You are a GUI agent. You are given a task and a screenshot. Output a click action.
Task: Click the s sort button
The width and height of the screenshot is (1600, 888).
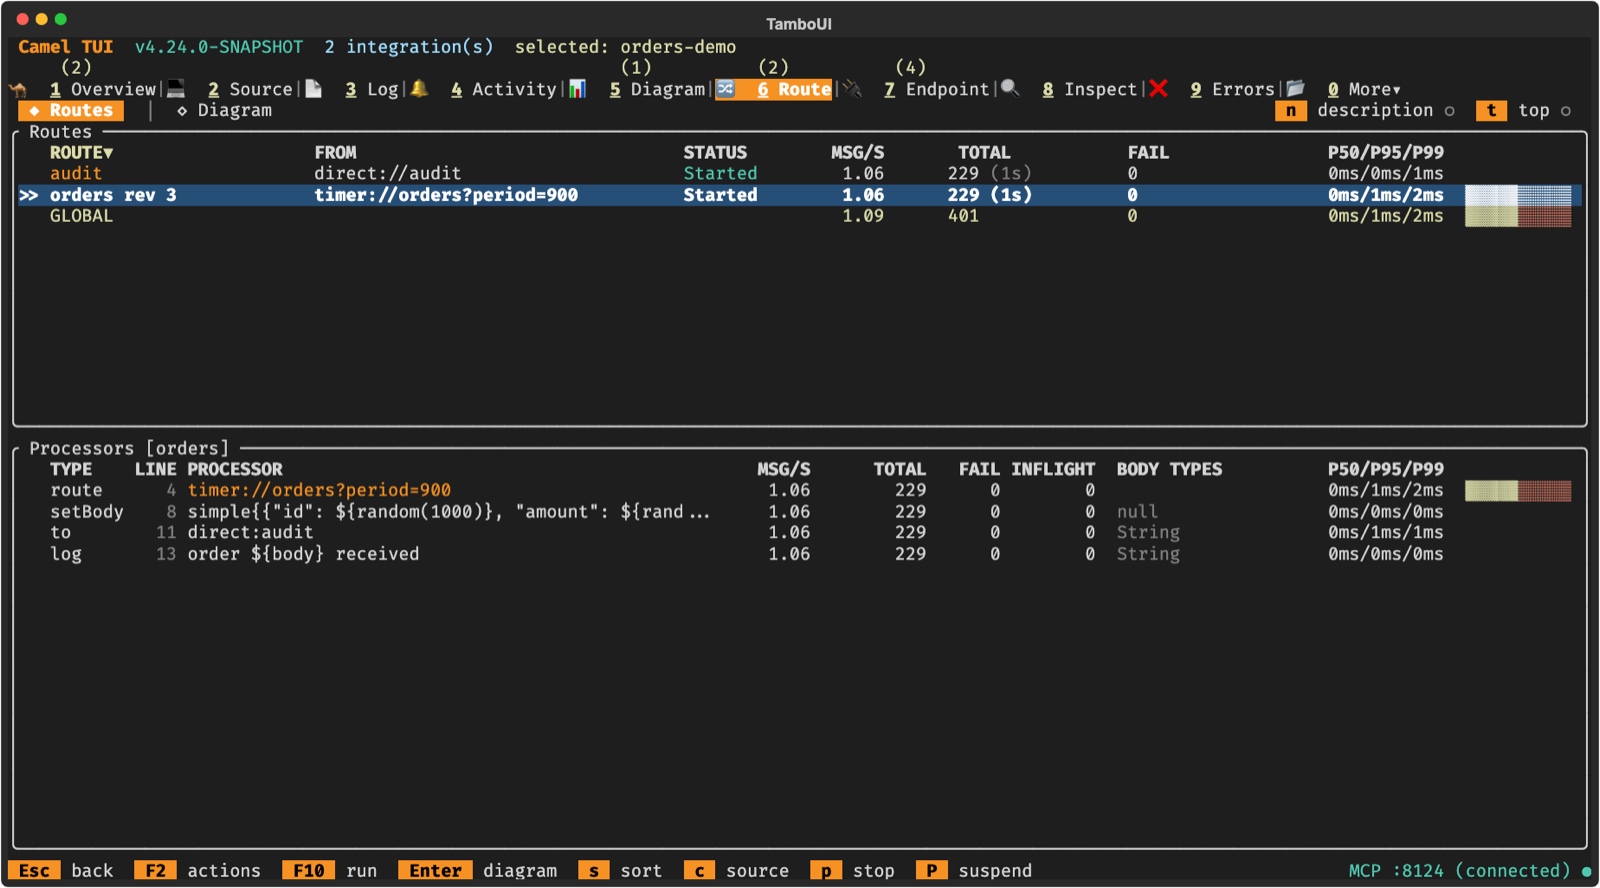[620, 871]
